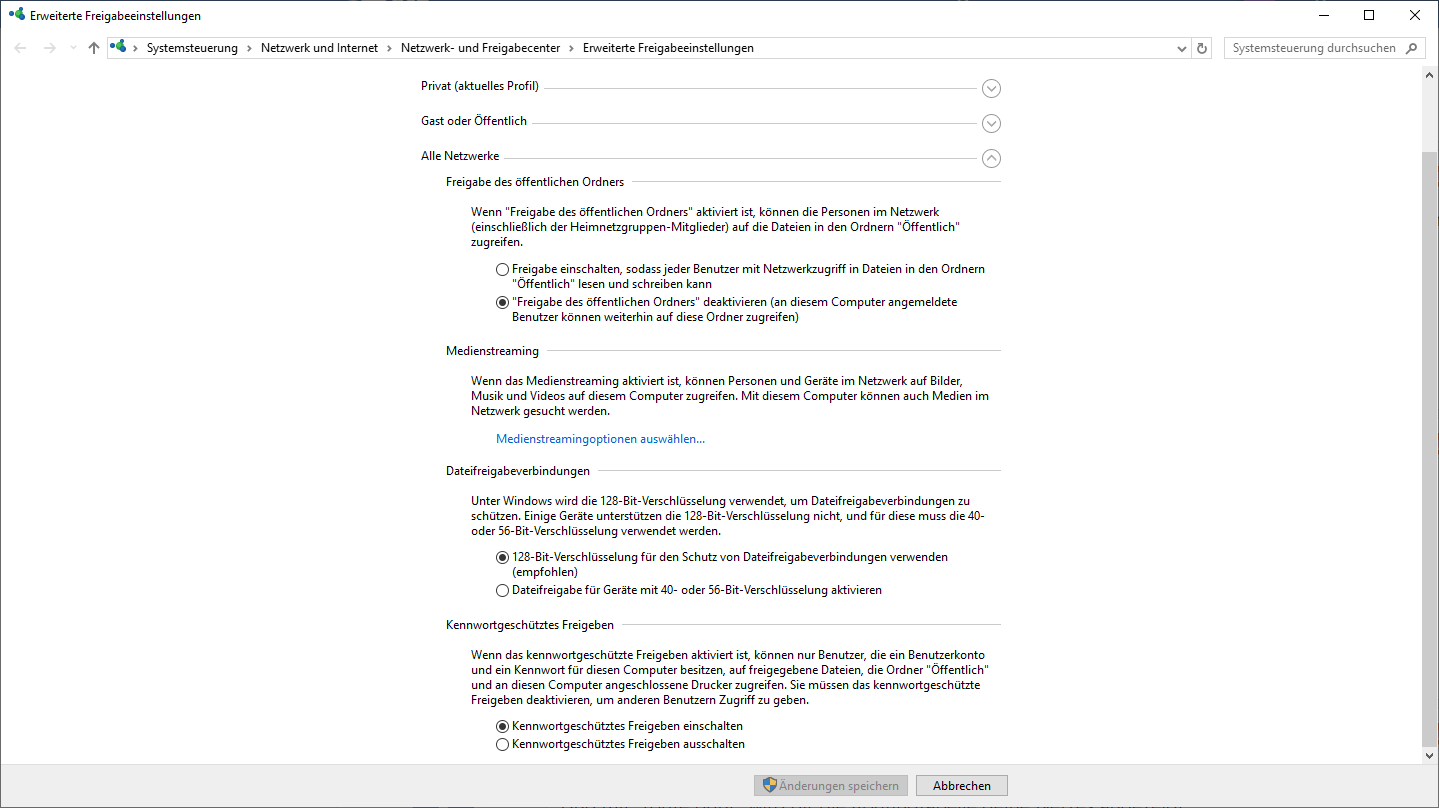Select Freigabe einschalten for public folder
This screenshot has height=808, width=1439.
point(502,270)
